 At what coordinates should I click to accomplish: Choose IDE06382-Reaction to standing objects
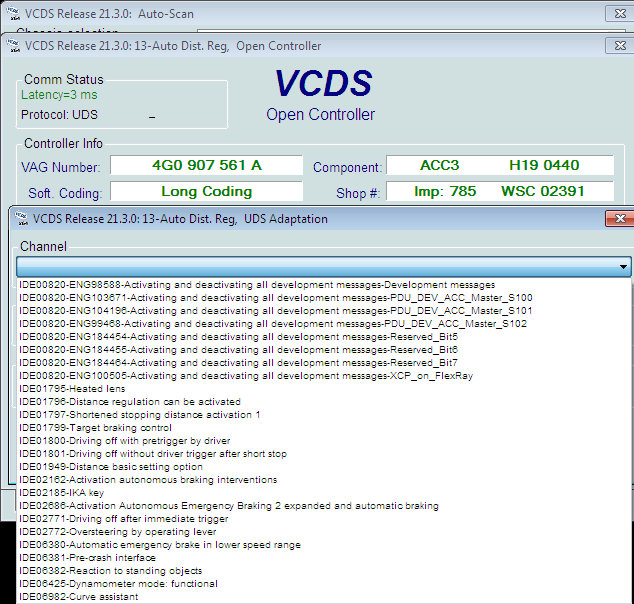coord(323,570)
